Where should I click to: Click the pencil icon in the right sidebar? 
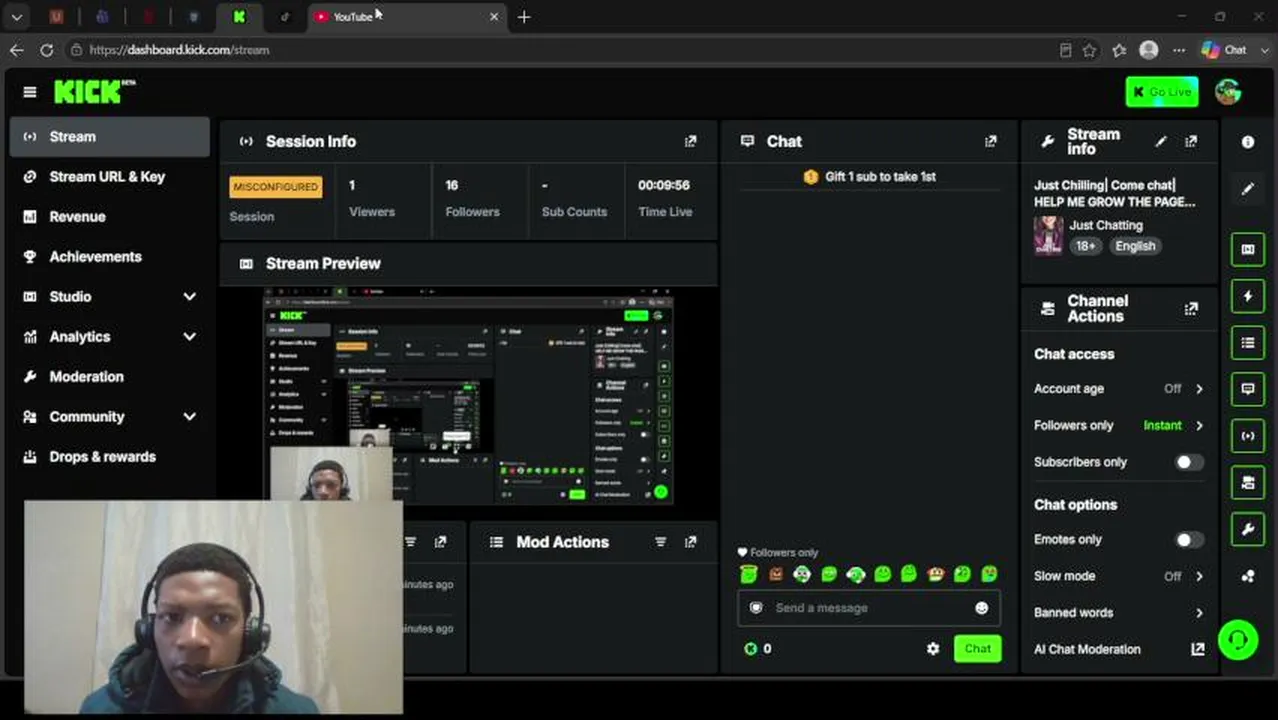click(x=1248, y=189)
